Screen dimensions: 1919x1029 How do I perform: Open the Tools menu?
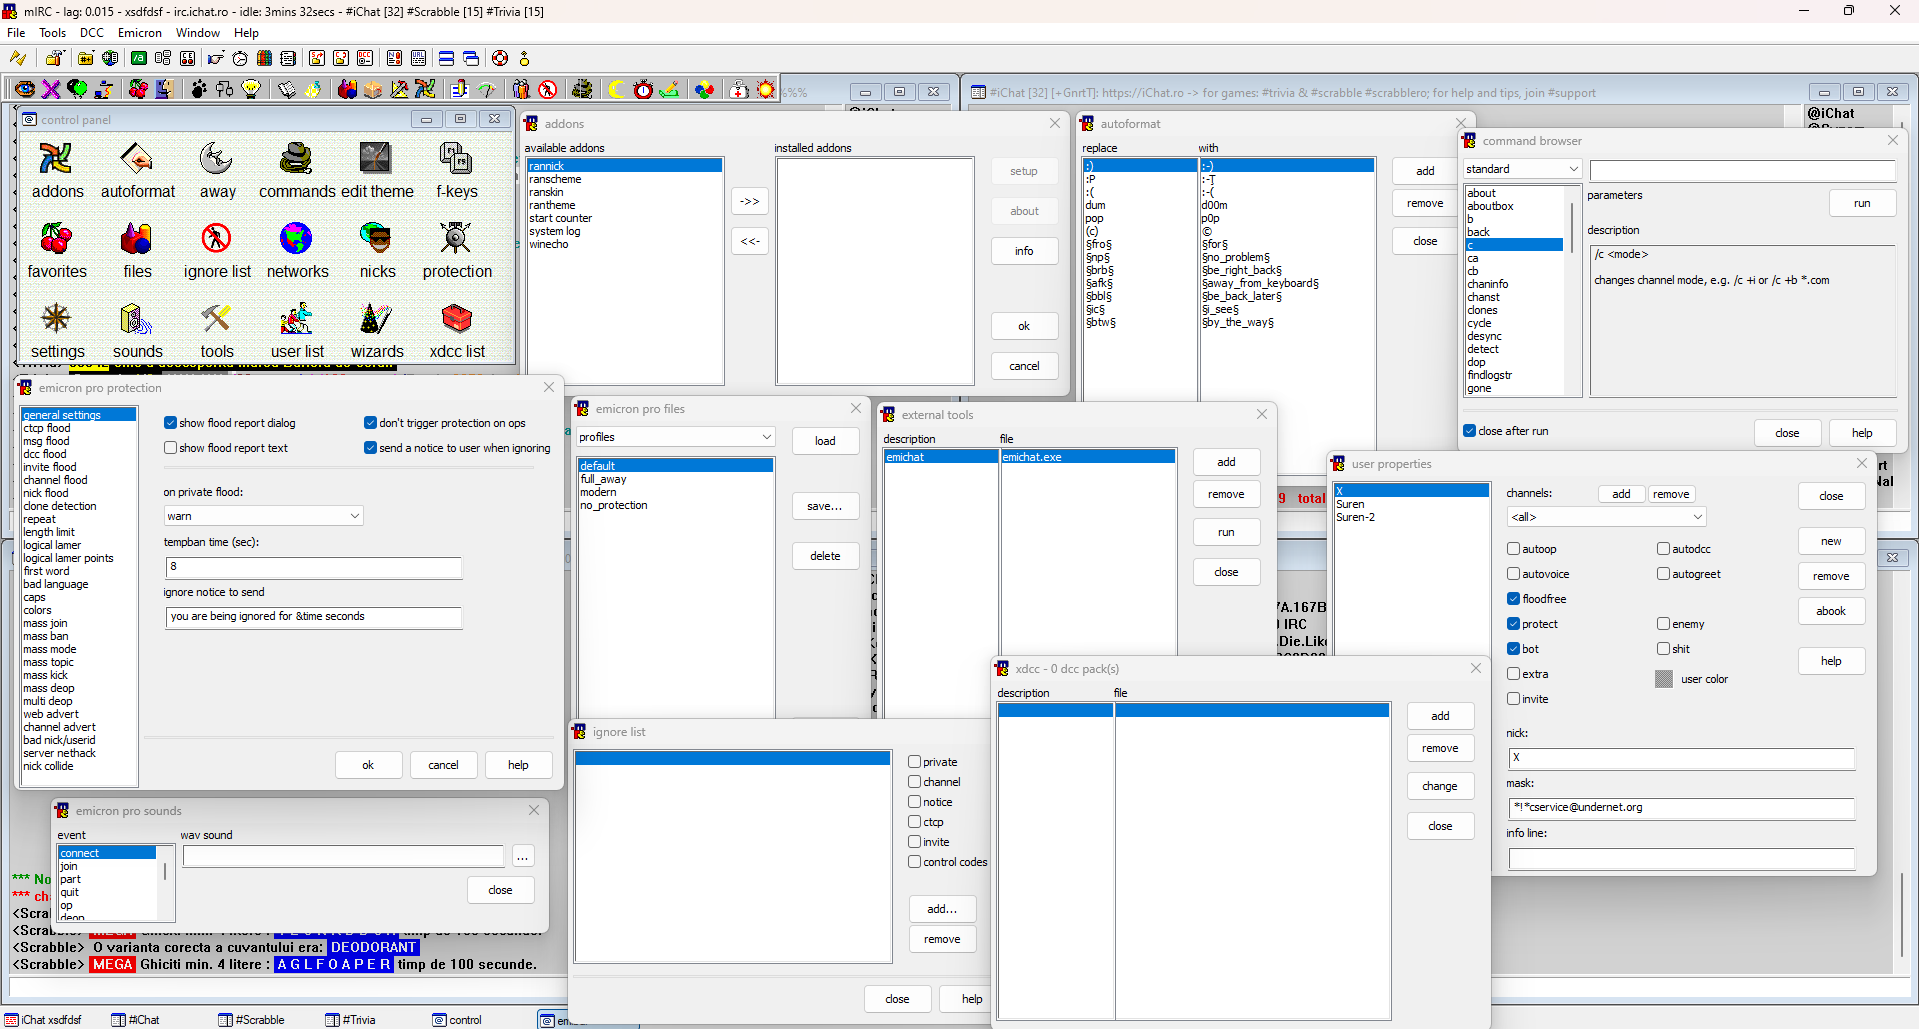click(52, 33)
